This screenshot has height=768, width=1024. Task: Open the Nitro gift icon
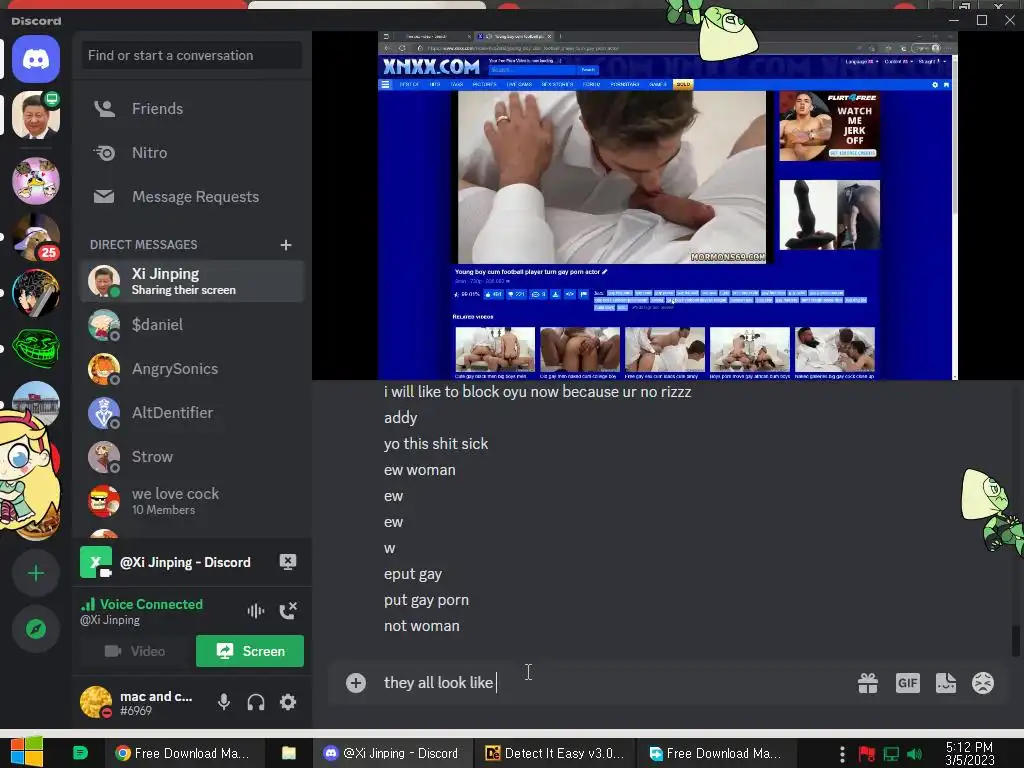(x=868, y=683)
